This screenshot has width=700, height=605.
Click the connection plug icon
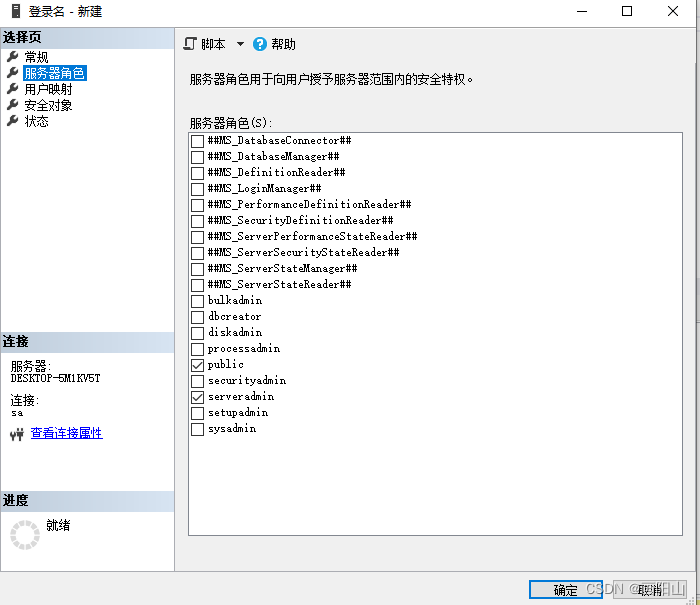(17, 434)
